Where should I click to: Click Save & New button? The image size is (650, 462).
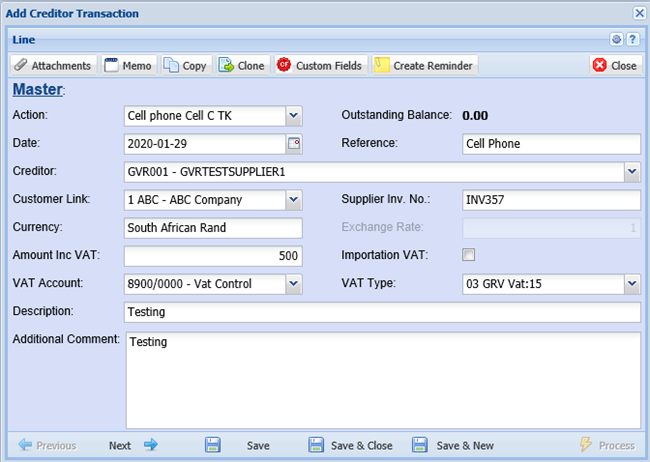(x=453, y=446)
